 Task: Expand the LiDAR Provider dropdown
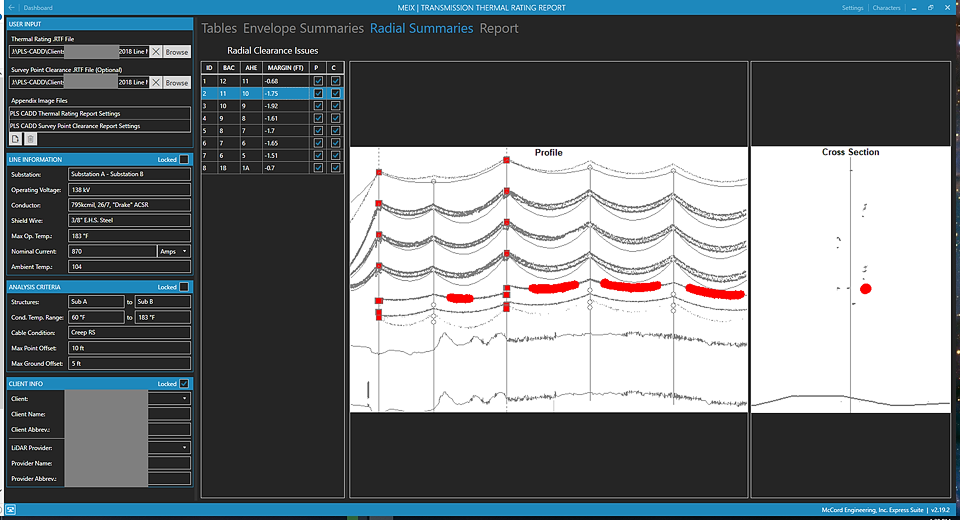pos(185,446)
